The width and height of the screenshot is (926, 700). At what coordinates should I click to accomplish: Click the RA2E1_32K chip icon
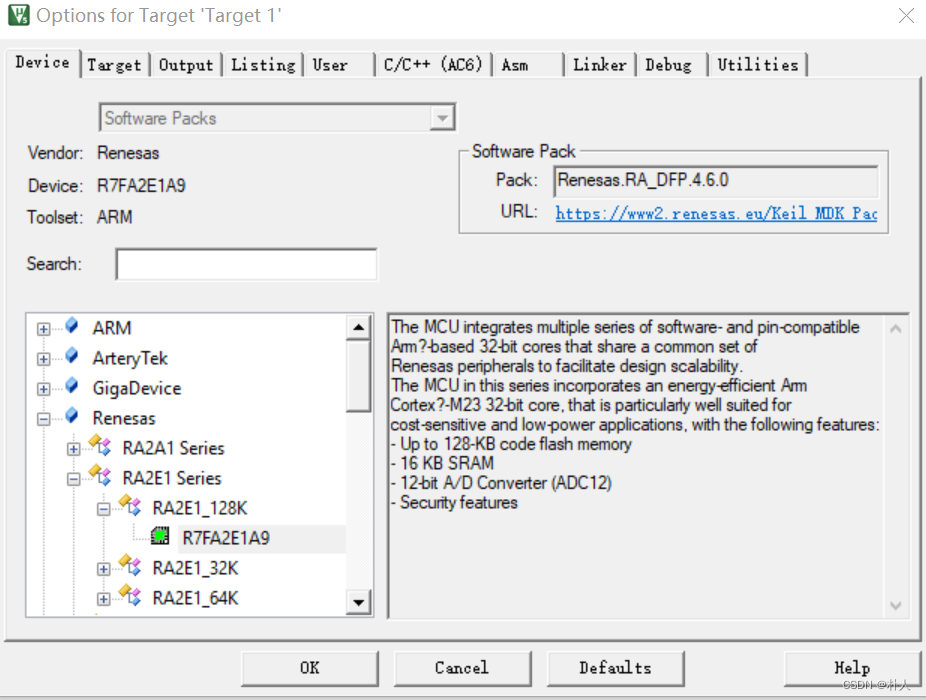point(127,568)
